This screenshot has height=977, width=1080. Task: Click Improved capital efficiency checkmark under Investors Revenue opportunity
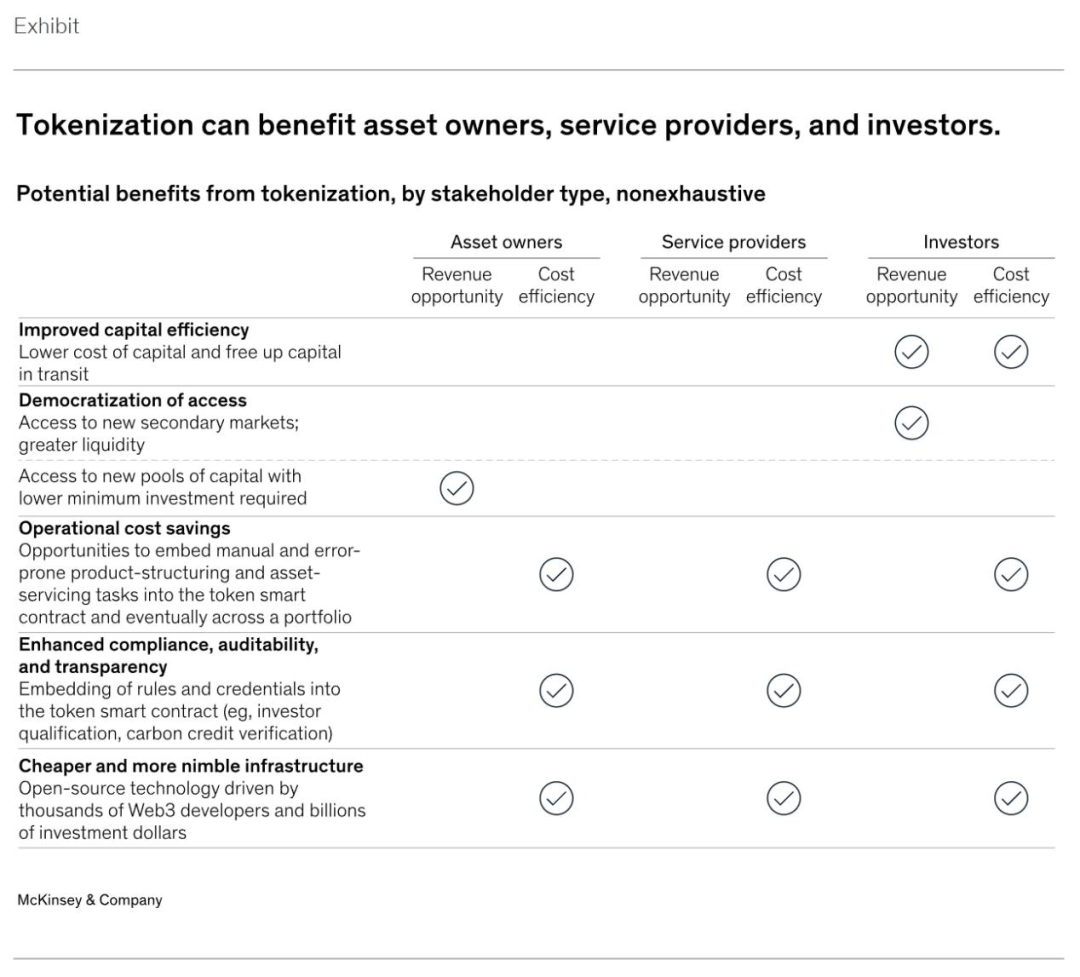click(911, 351)
